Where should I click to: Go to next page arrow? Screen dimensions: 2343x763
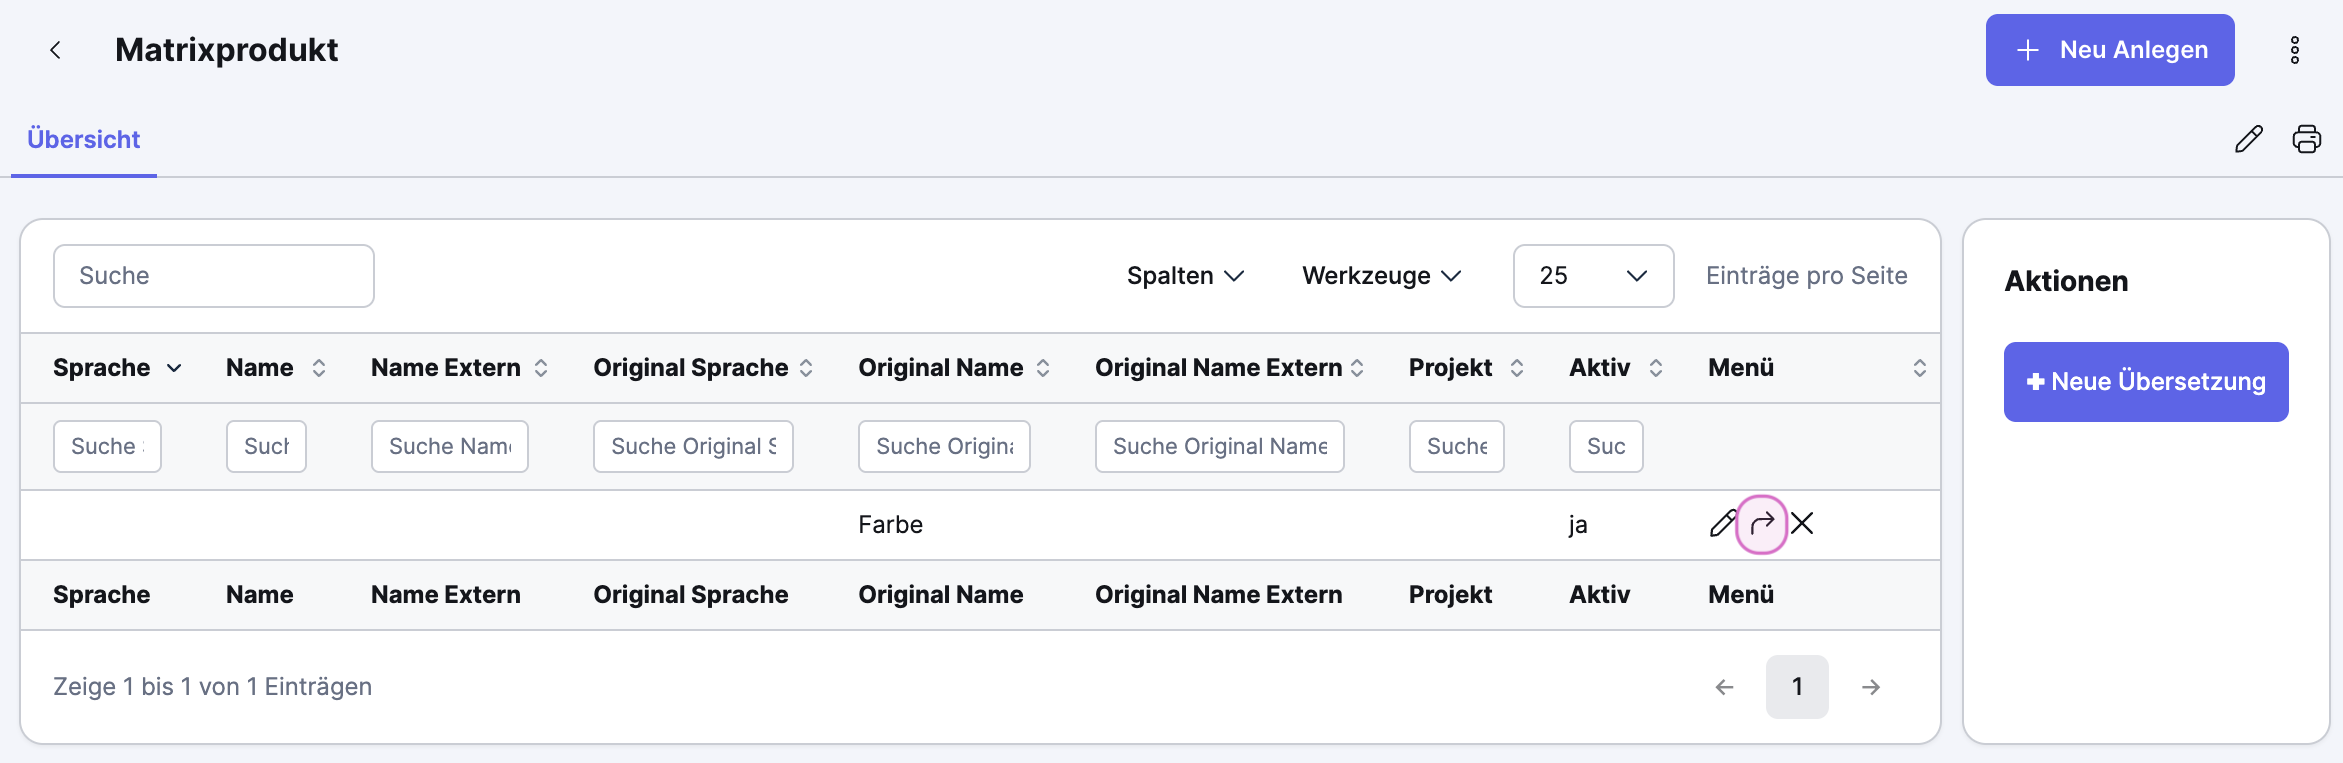[1870, 687]
